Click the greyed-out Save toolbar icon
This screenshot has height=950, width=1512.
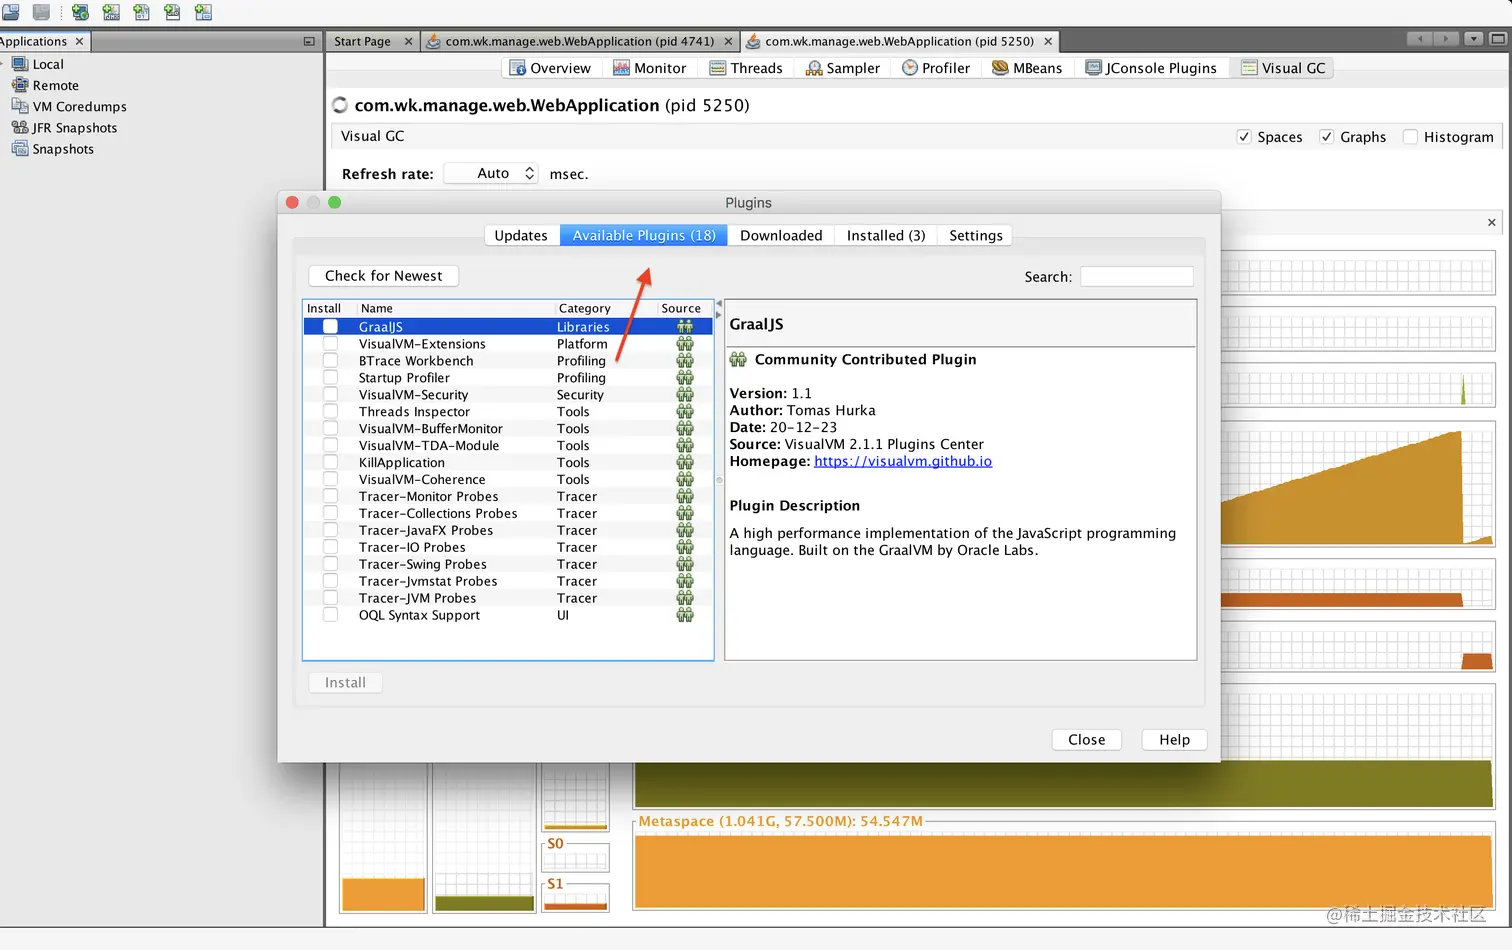(x=41, y=12)
